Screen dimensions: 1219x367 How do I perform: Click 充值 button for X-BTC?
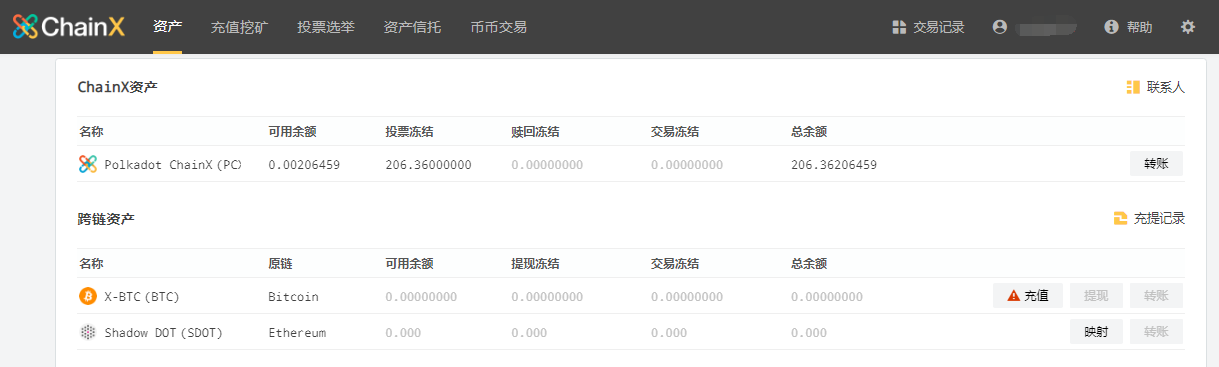pyautogui.click(x=1028, y=296)
